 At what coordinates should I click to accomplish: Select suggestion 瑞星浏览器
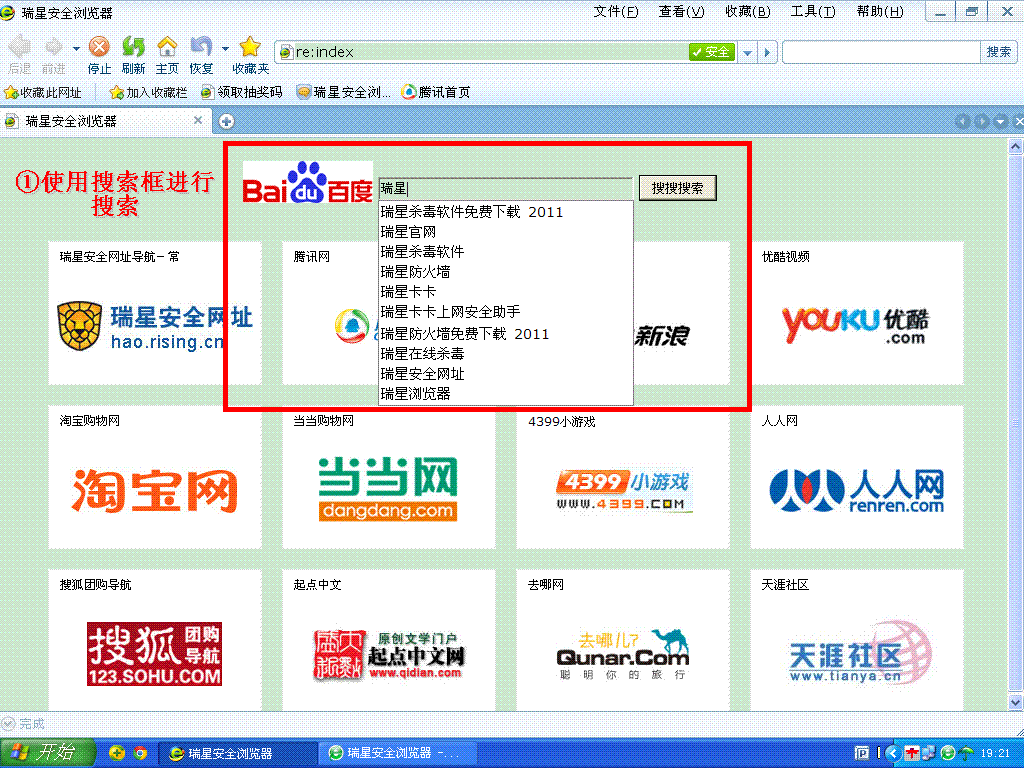click(x=505, y=394)
